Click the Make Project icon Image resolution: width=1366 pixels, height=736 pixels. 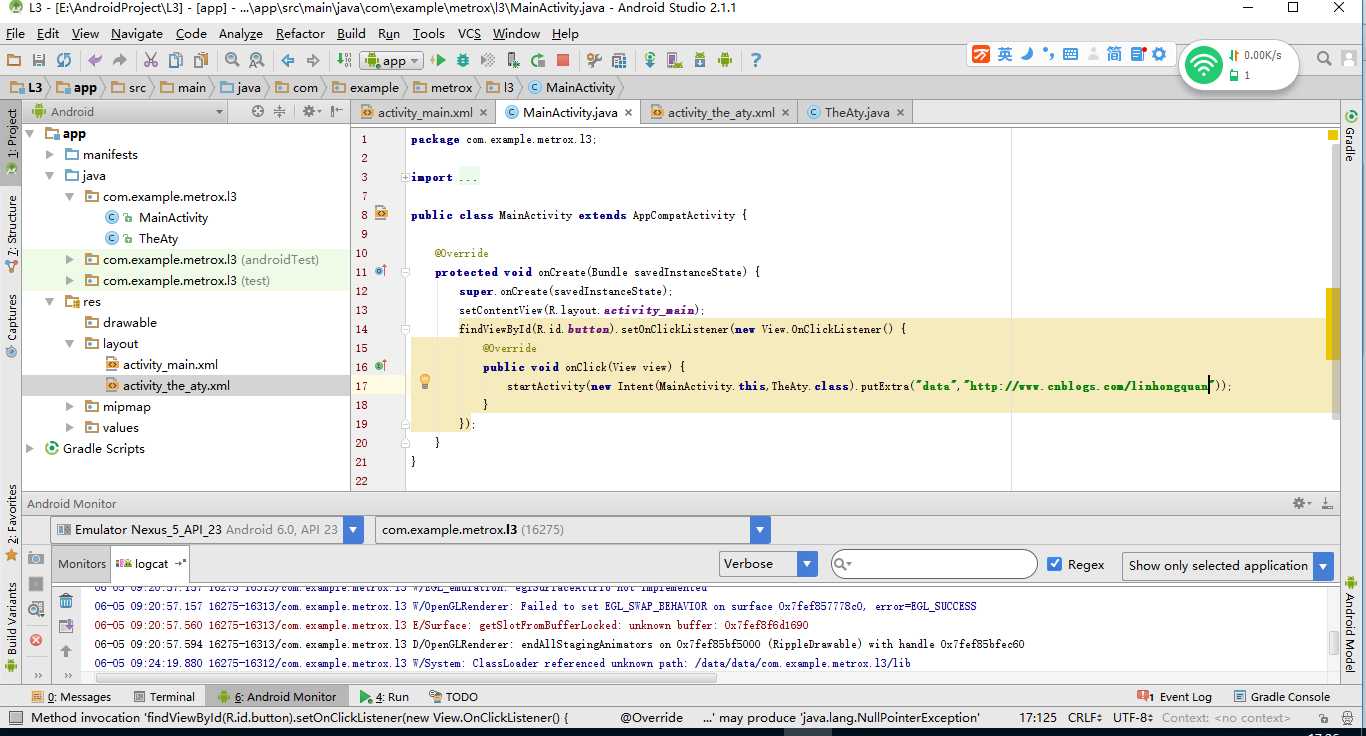point(344,60)
